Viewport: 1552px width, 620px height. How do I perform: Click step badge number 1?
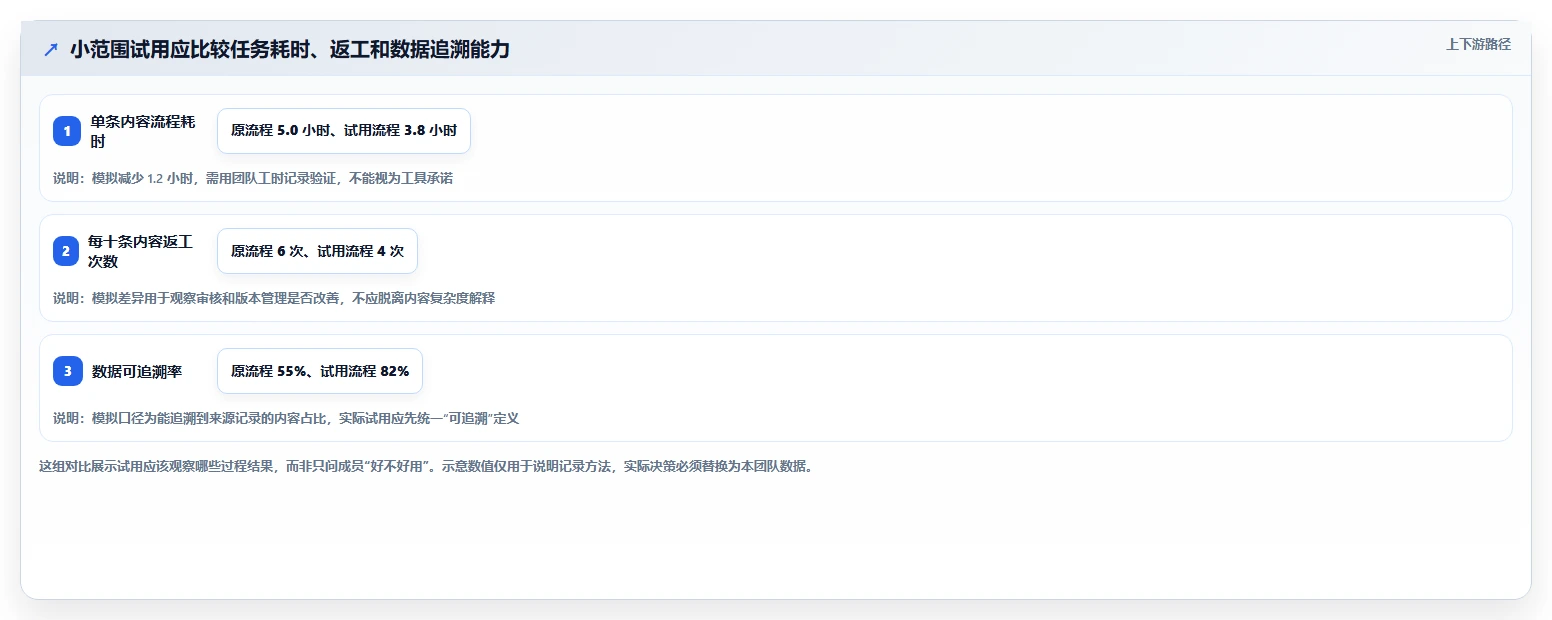pos(67,131)
